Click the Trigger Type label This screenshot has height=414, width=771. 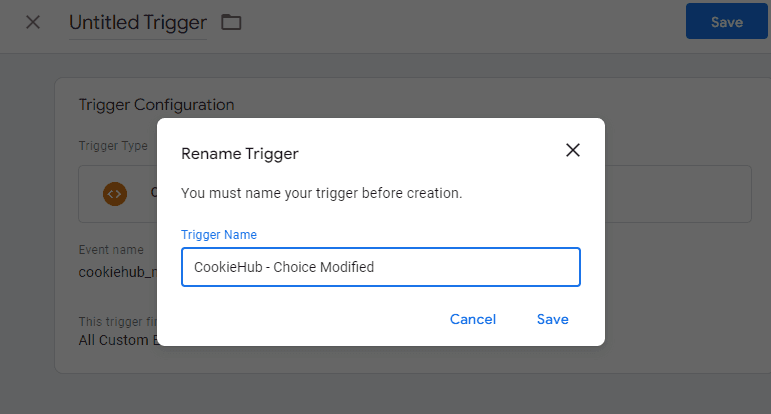pyautogui.click(x=113, y=146)
